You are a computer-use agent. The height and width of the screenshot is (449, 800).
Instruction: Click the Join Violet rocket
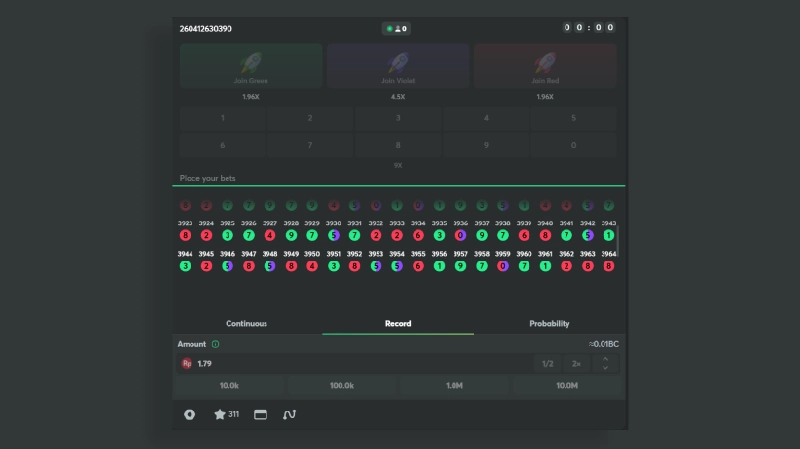click(x=398, y=65)
